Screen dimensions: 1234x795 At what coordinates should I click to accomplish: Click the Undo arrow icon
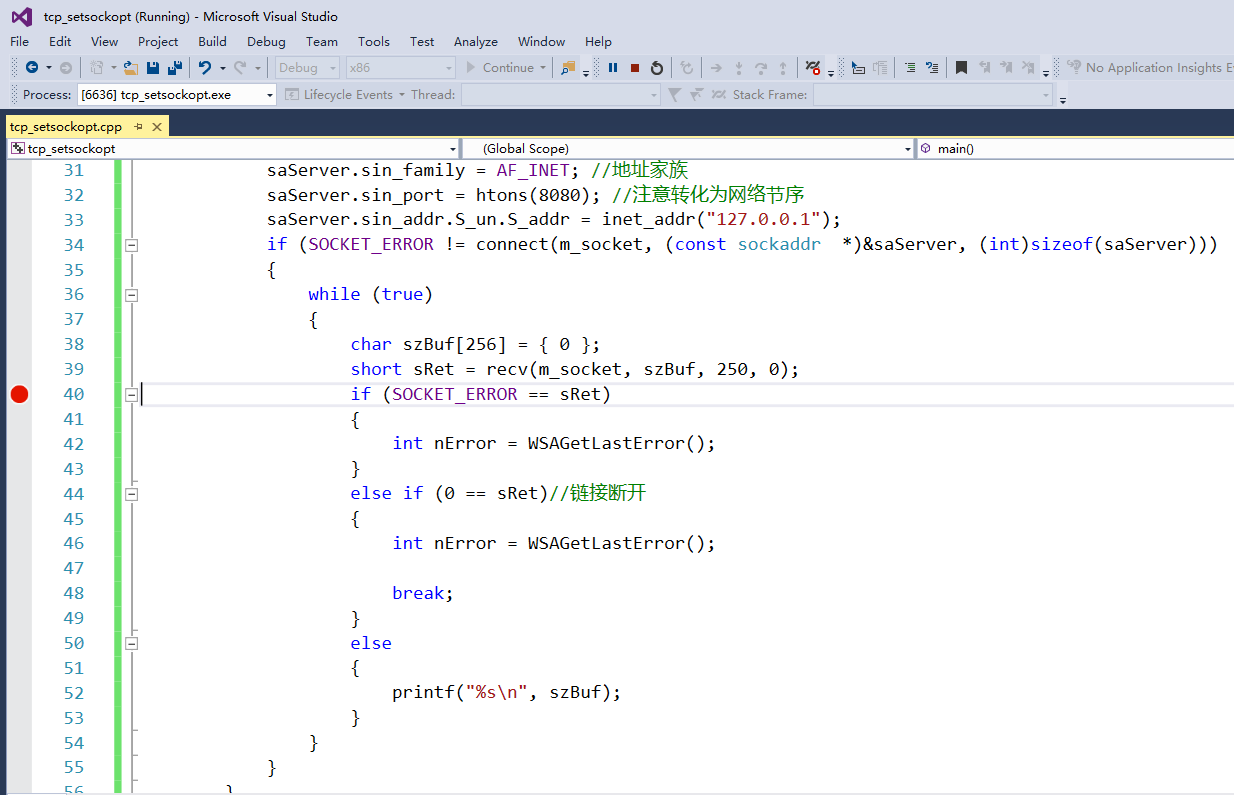(205, 68)
